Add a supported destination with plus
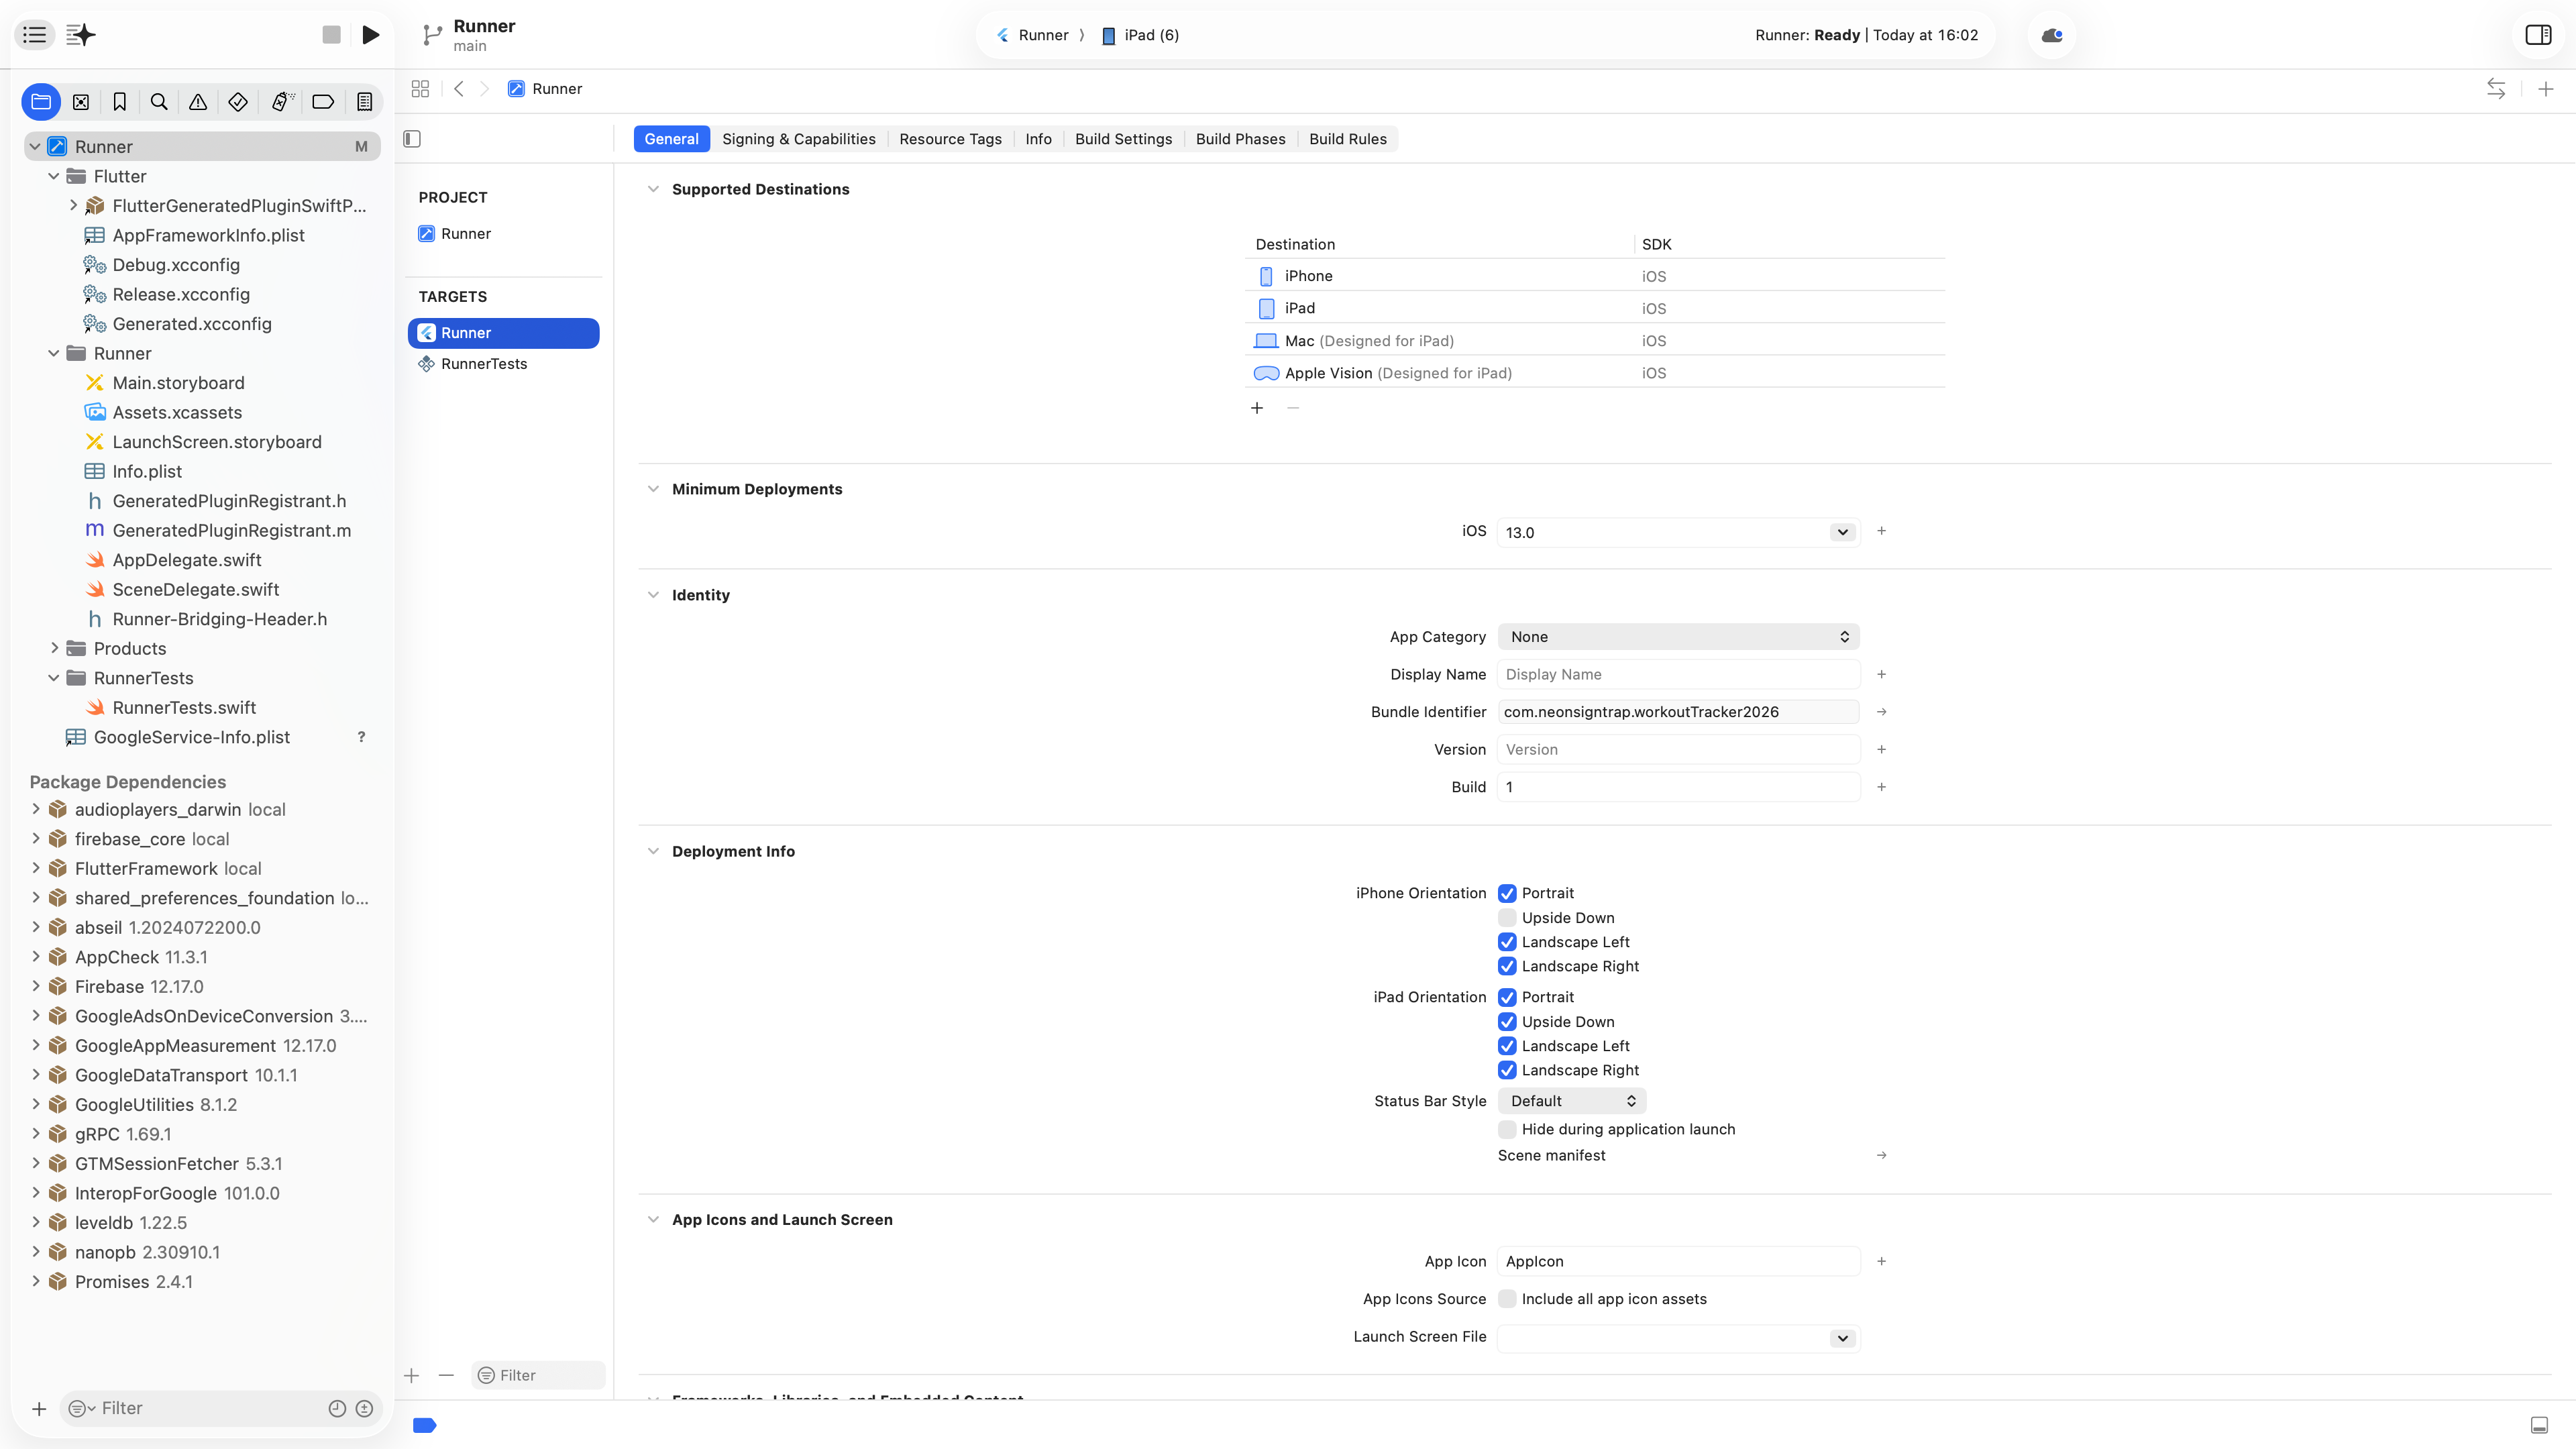Viewport: 2576px width, 1449px height. coord(1257,408)
